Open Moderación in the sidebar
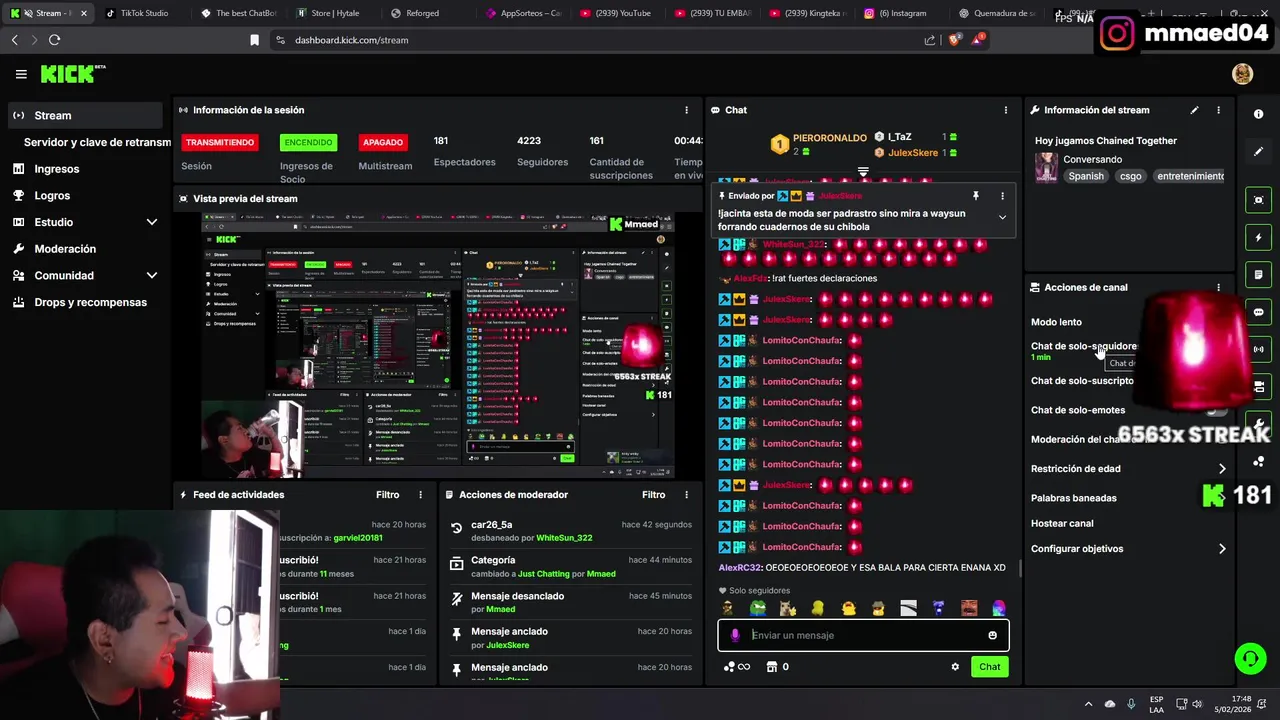 coord(65,249)
